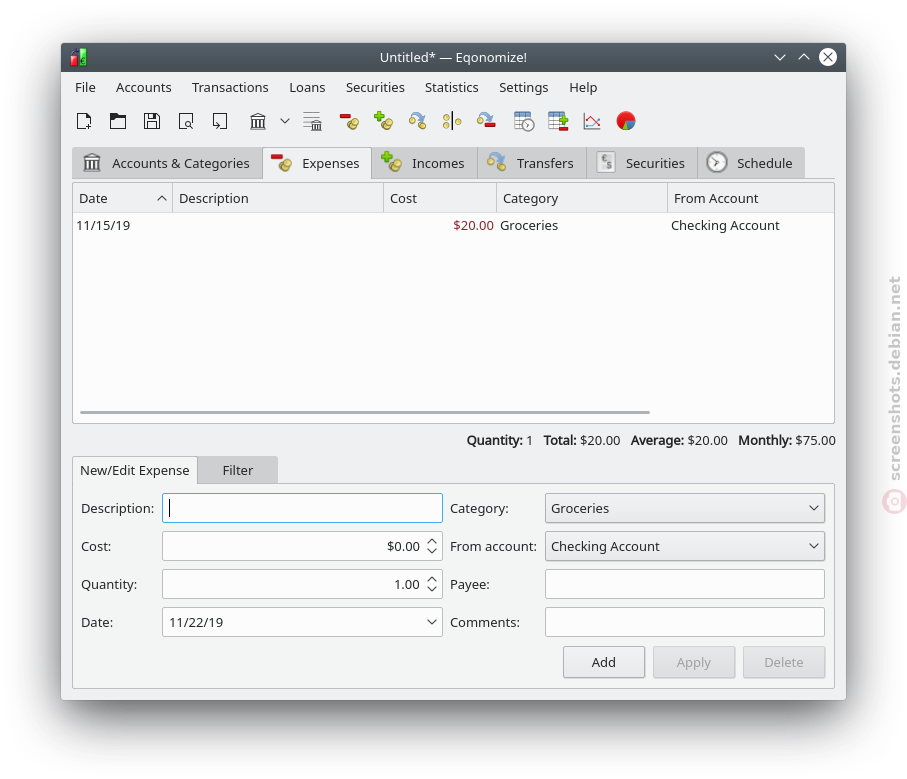Open the Date dropdown calendar
The width and height of the screenshot is (907, 779).
pyautogui.click(x=432, y=622)
